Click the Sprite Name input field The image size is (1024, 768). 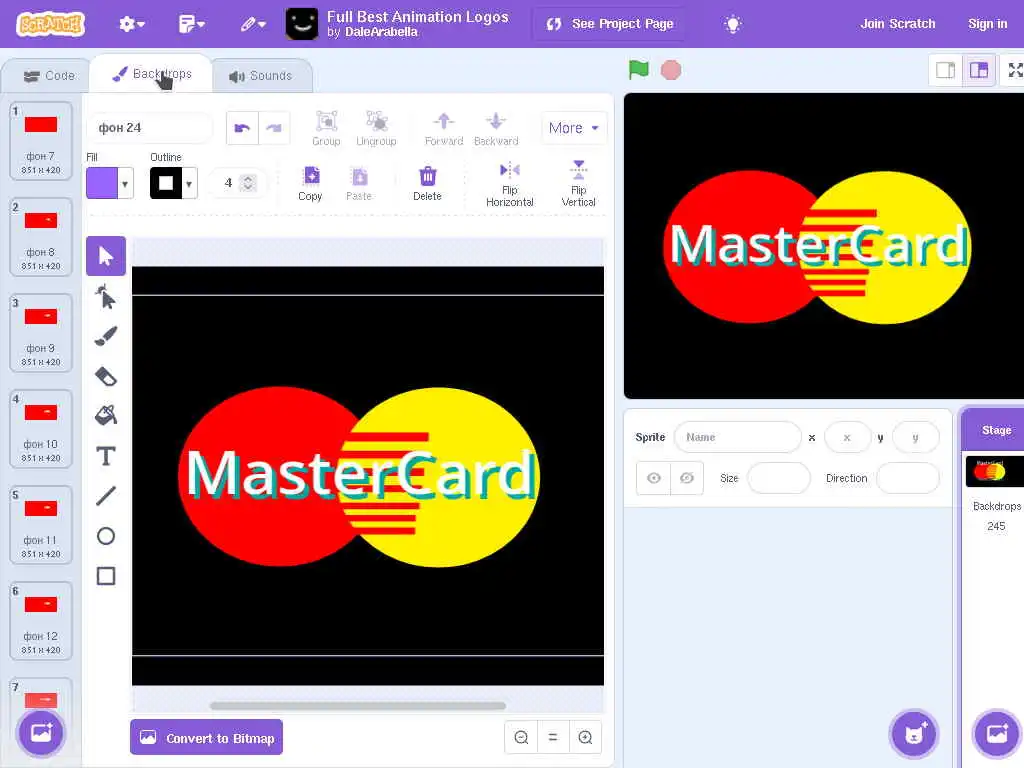pos(737,437)
